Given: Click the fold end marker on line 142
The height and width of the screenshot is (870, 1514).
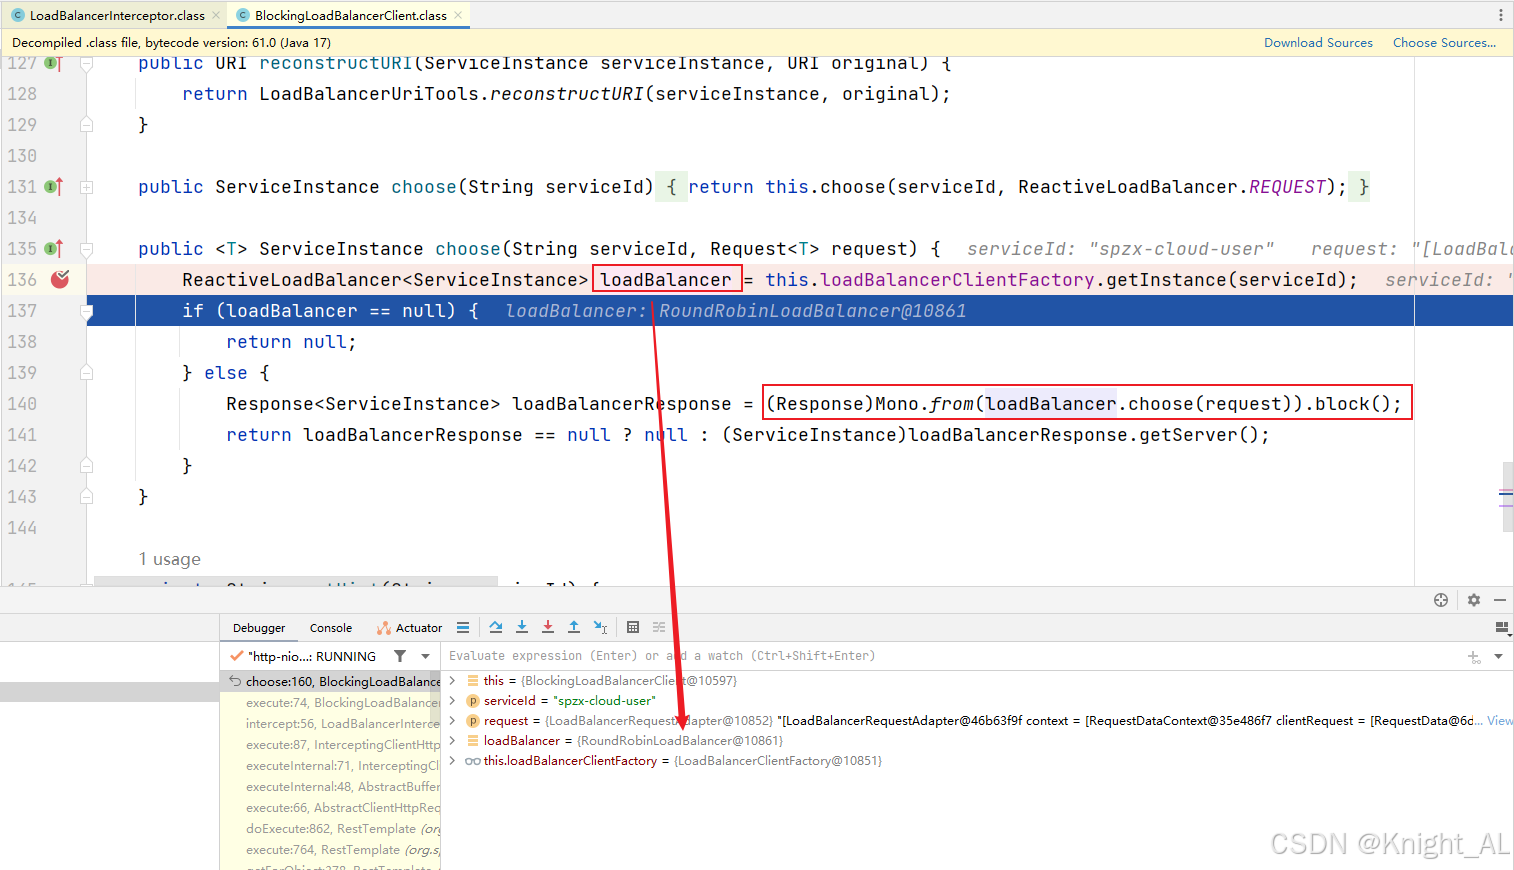Looking at the screenshot, I should tap(86, 466).
